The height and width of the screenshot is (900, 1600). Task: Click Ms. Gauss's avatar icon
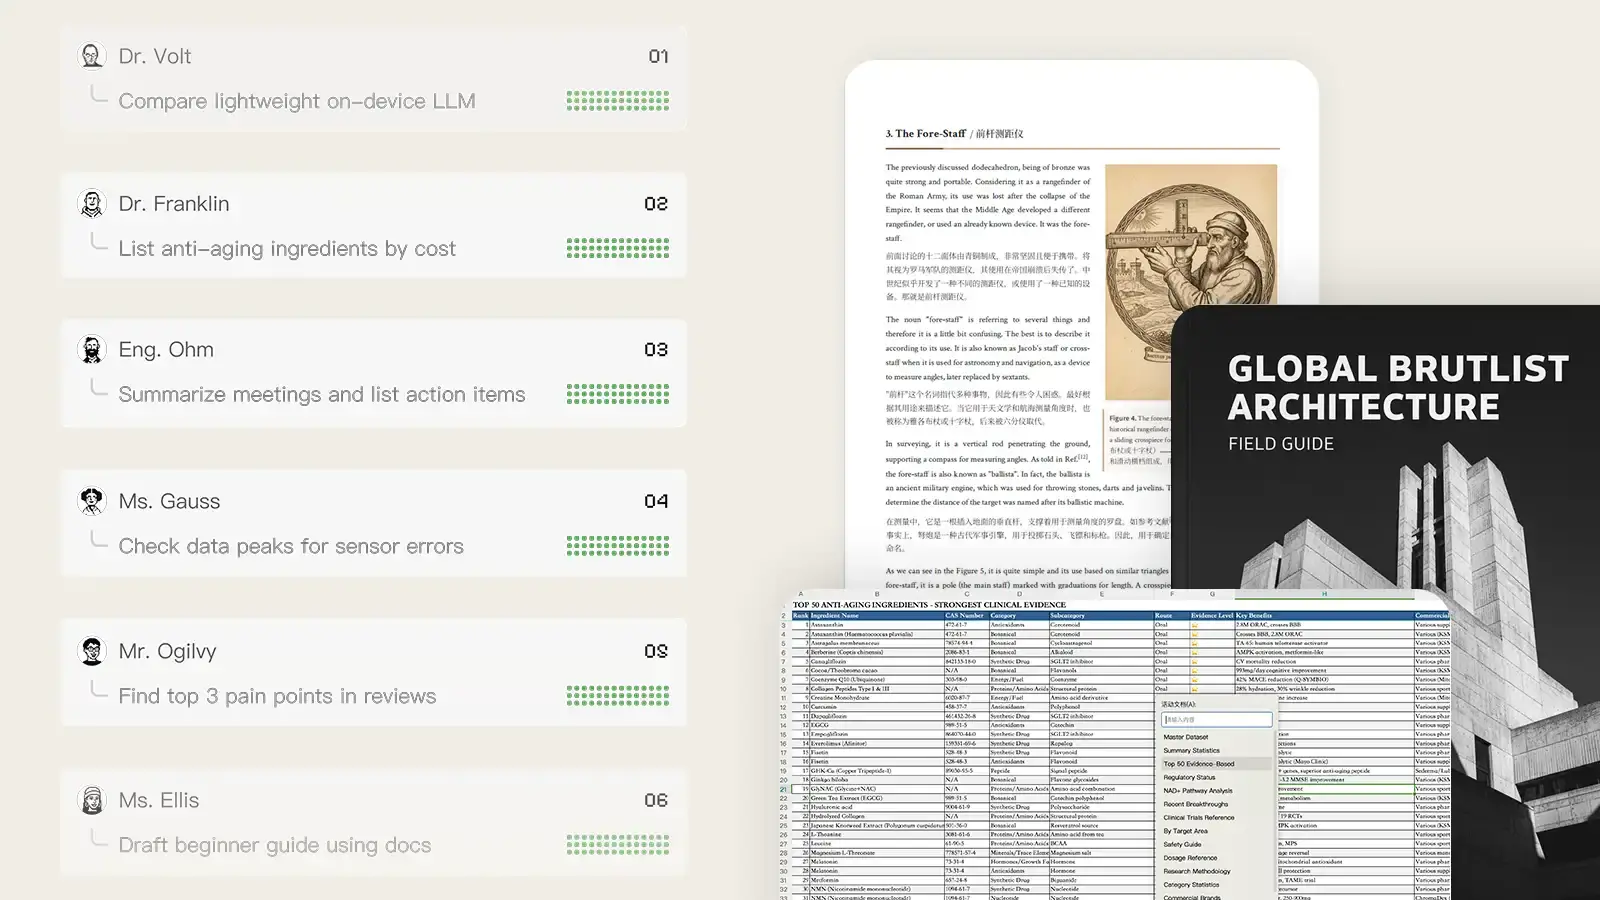[x=92, y=501]
